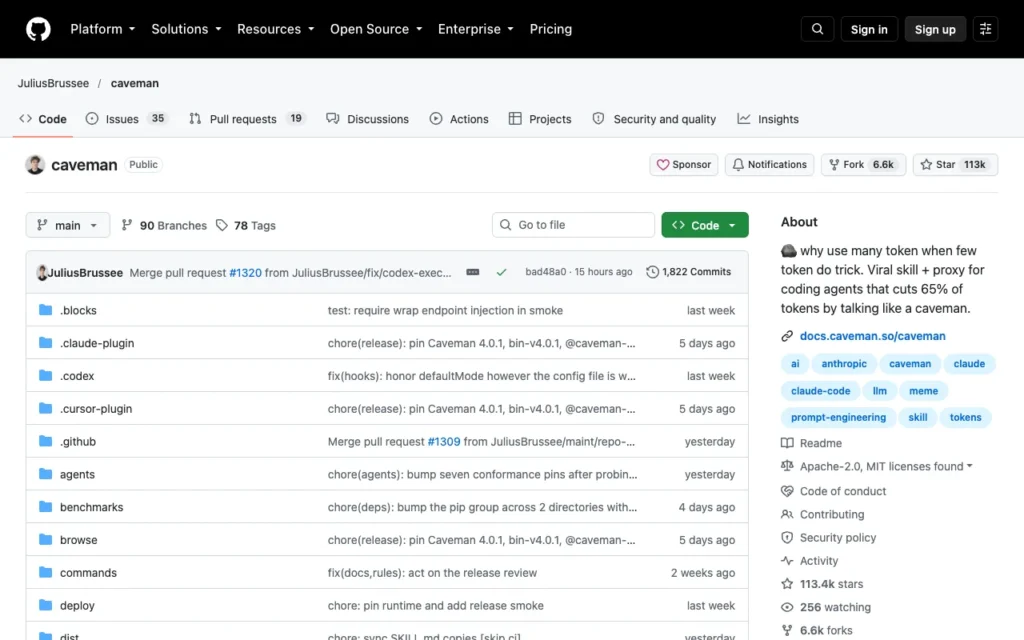The image size is (1024, 640).
Task: Click the Sign in button
Action: click(x=869, y=29)
